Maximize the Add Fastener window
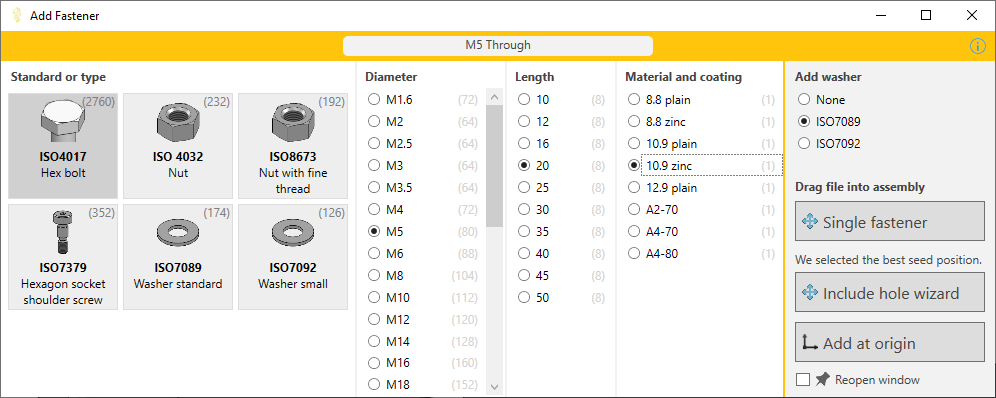 pos(926,15)
